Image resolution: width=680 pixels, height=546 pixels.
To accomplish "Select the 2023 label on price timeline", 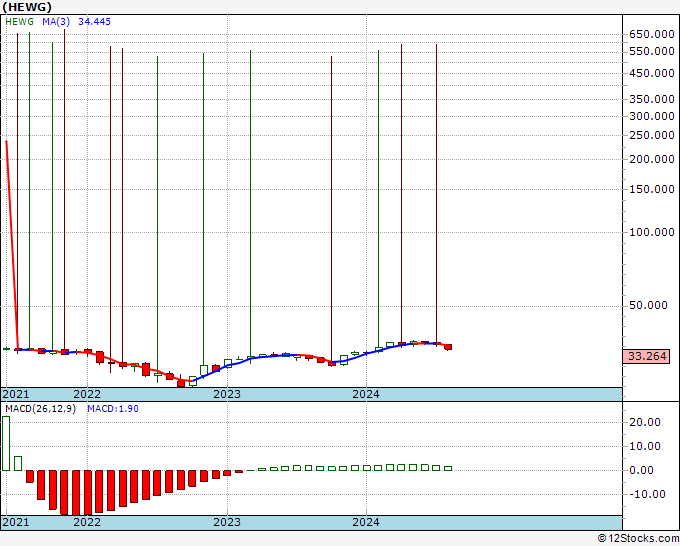I will [x=227, y=394].
